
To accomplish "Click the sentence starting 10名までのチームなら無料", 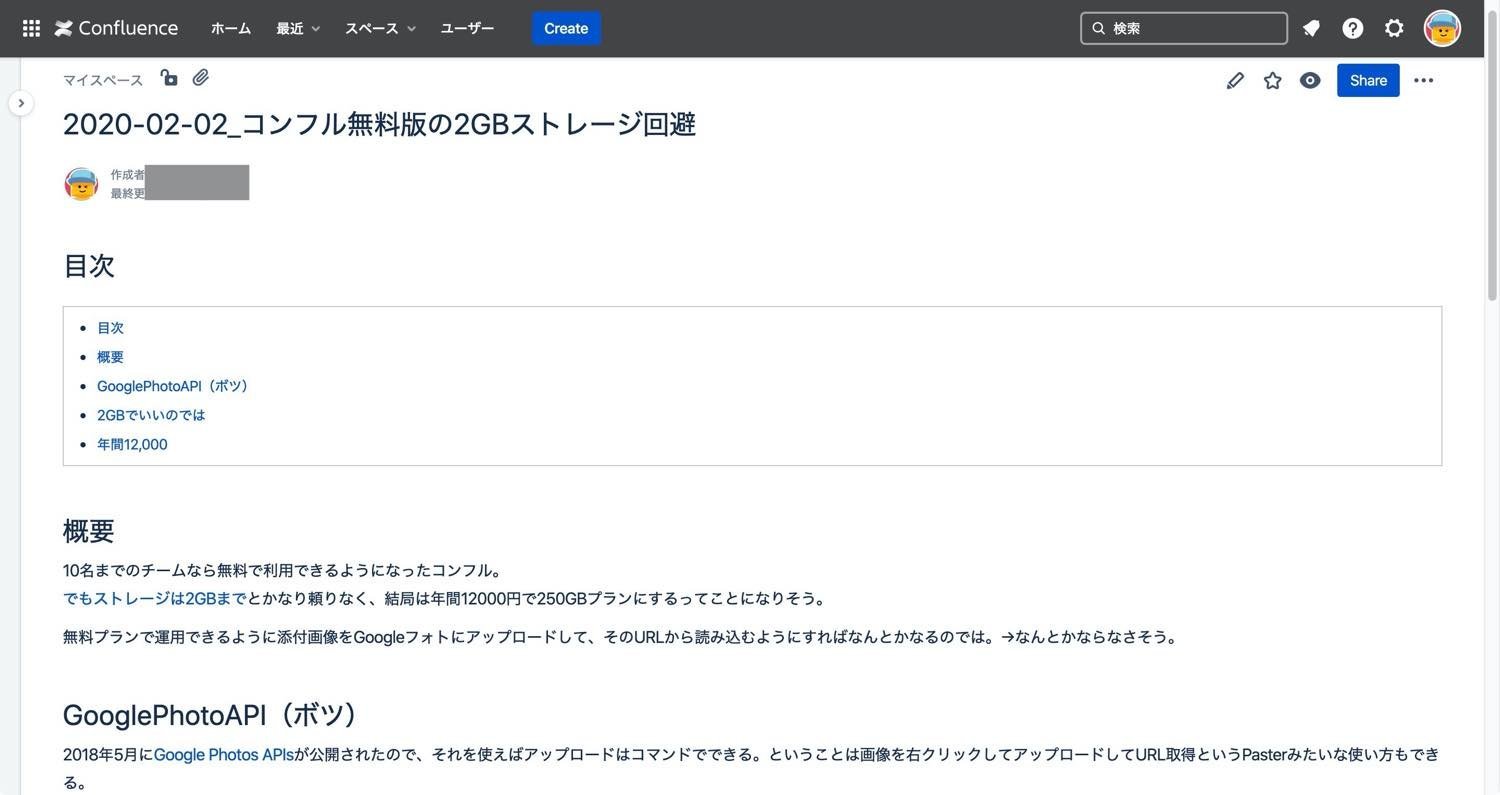I will 283,571.
